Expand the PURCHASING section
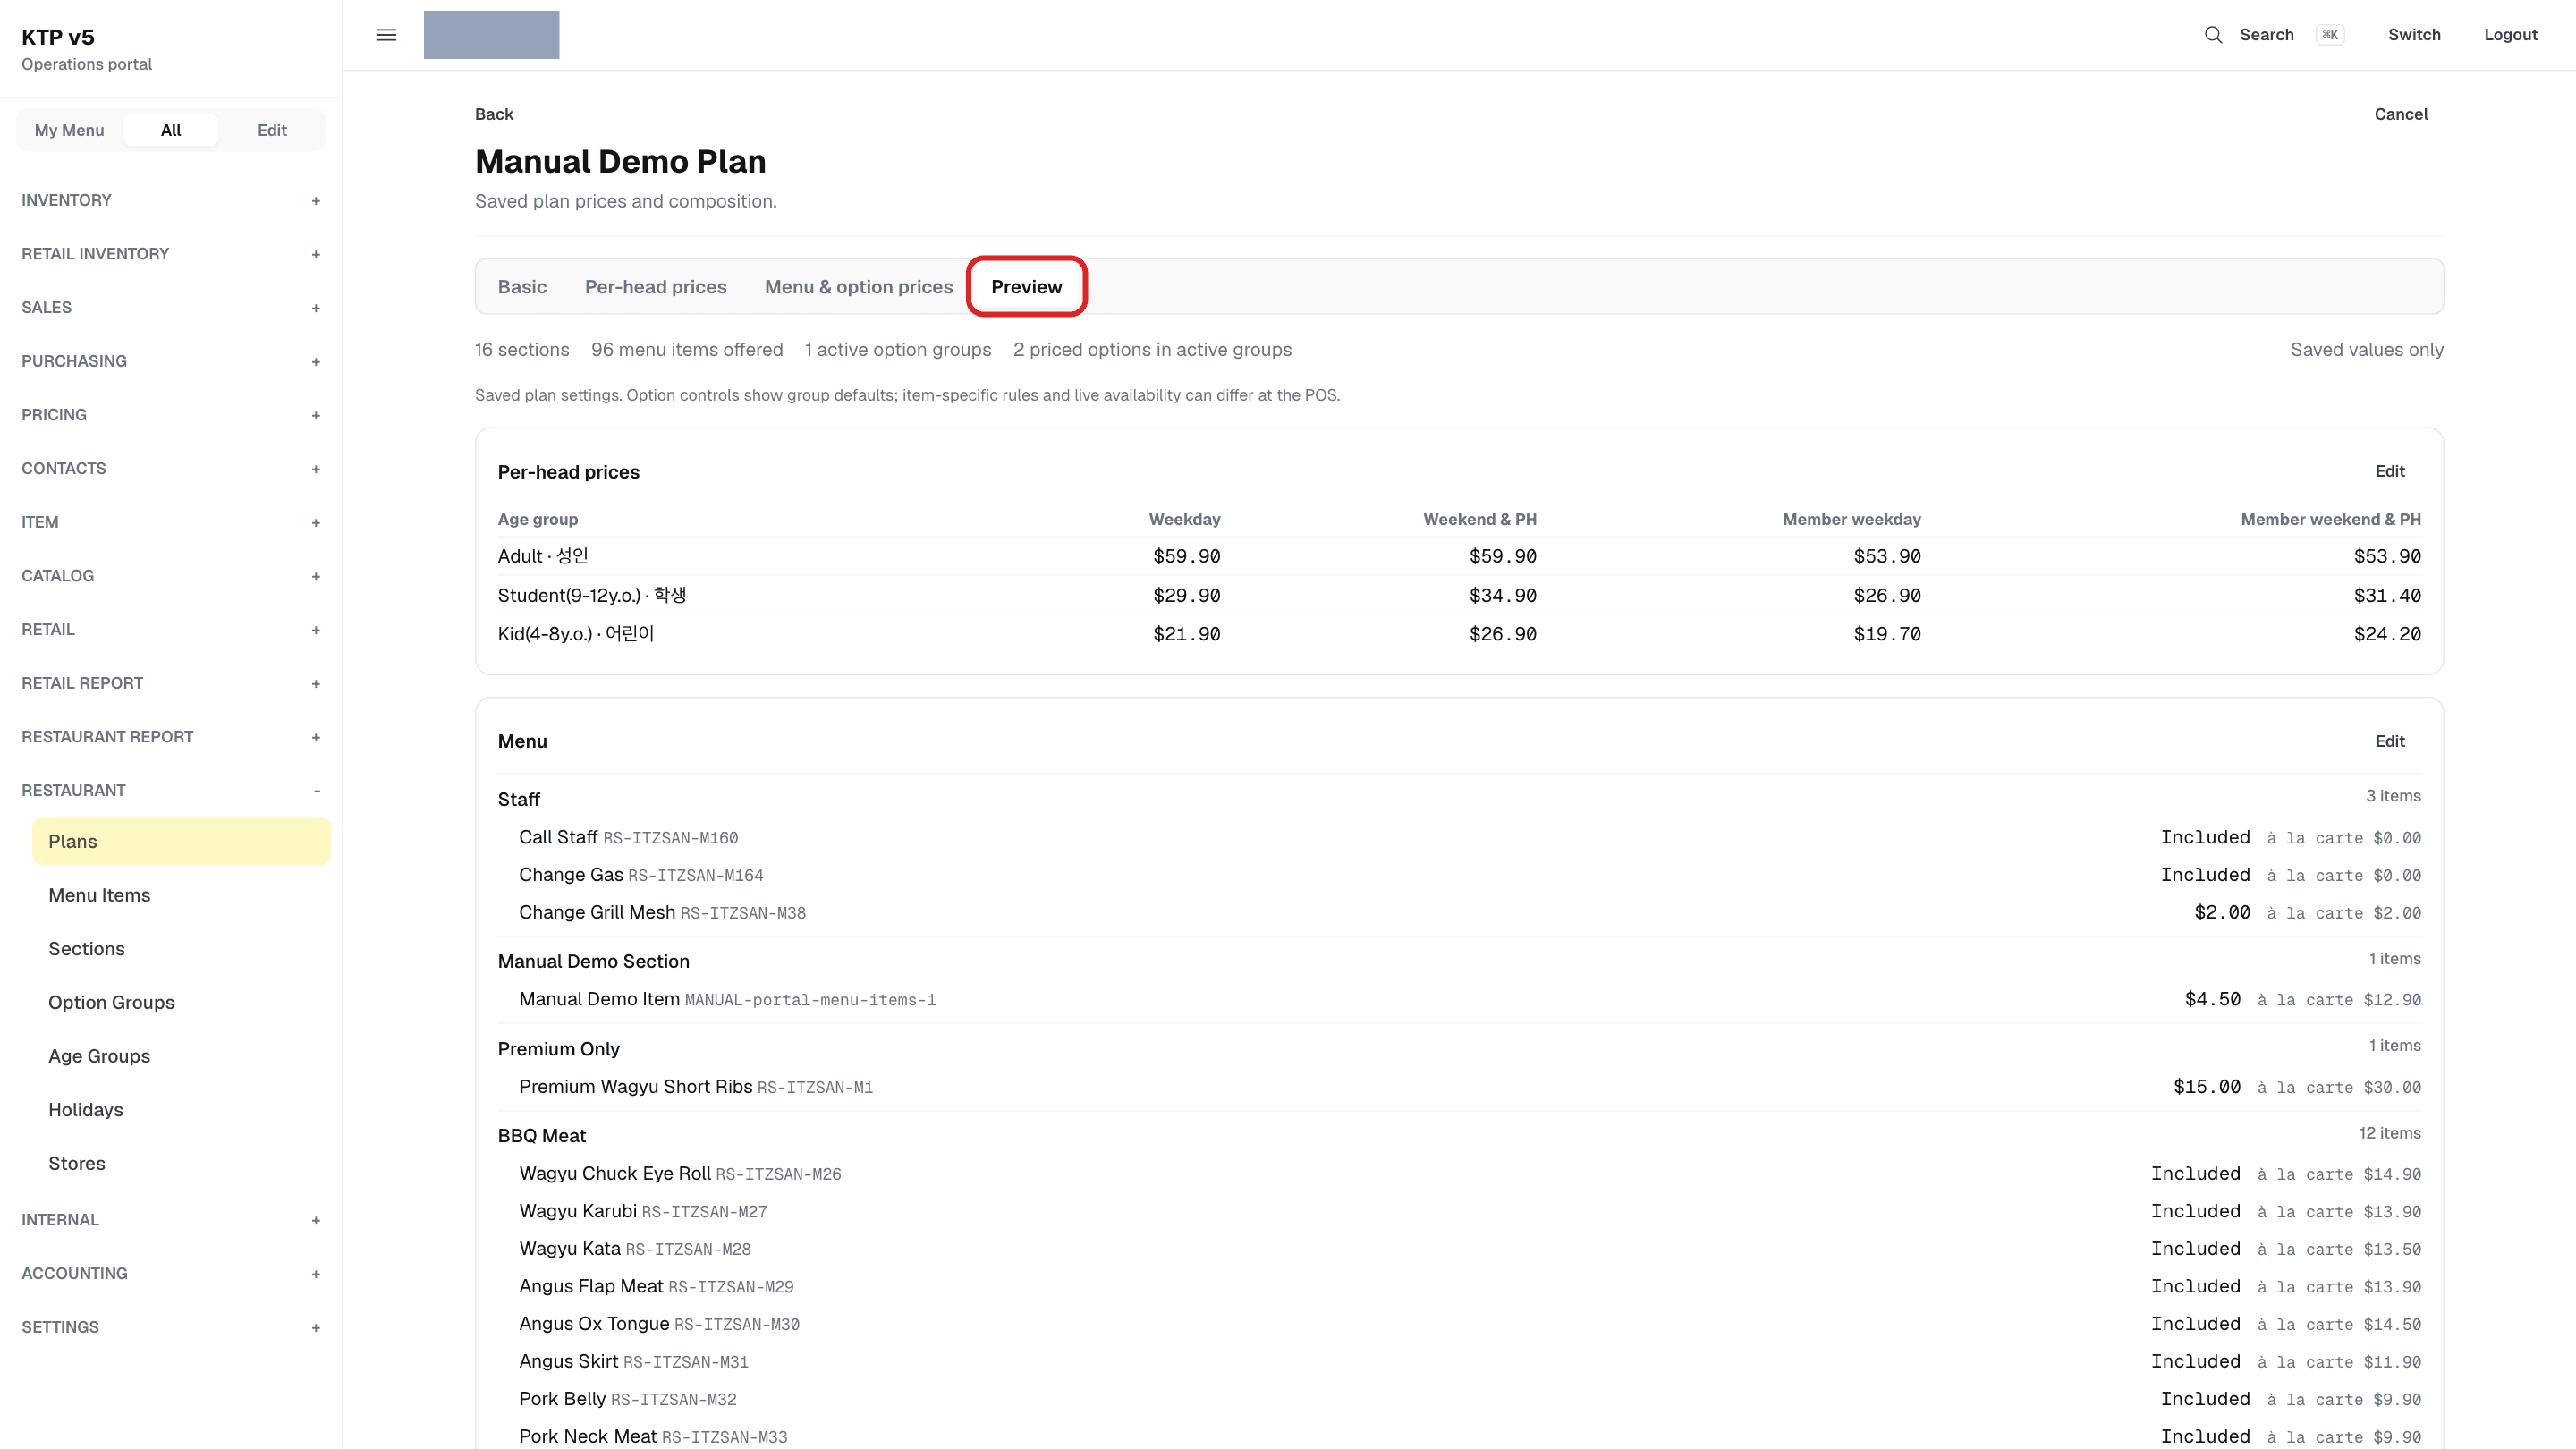Viewport: 2576px width, 1449px height. point(171,361)
